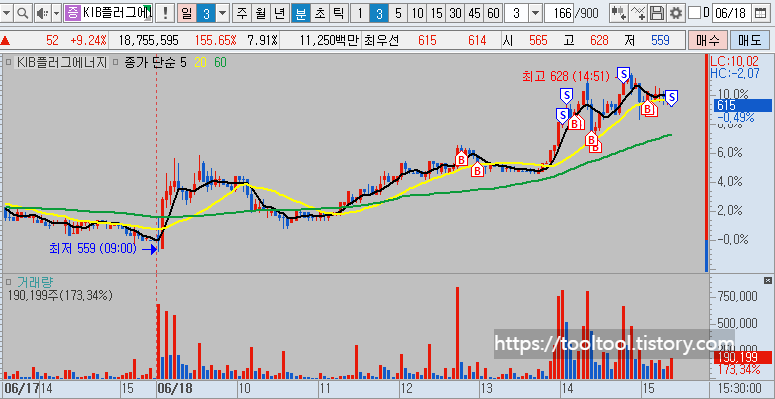Click the 155.65% value
This screenshot has width=775, height=399.
coord(215,41)
